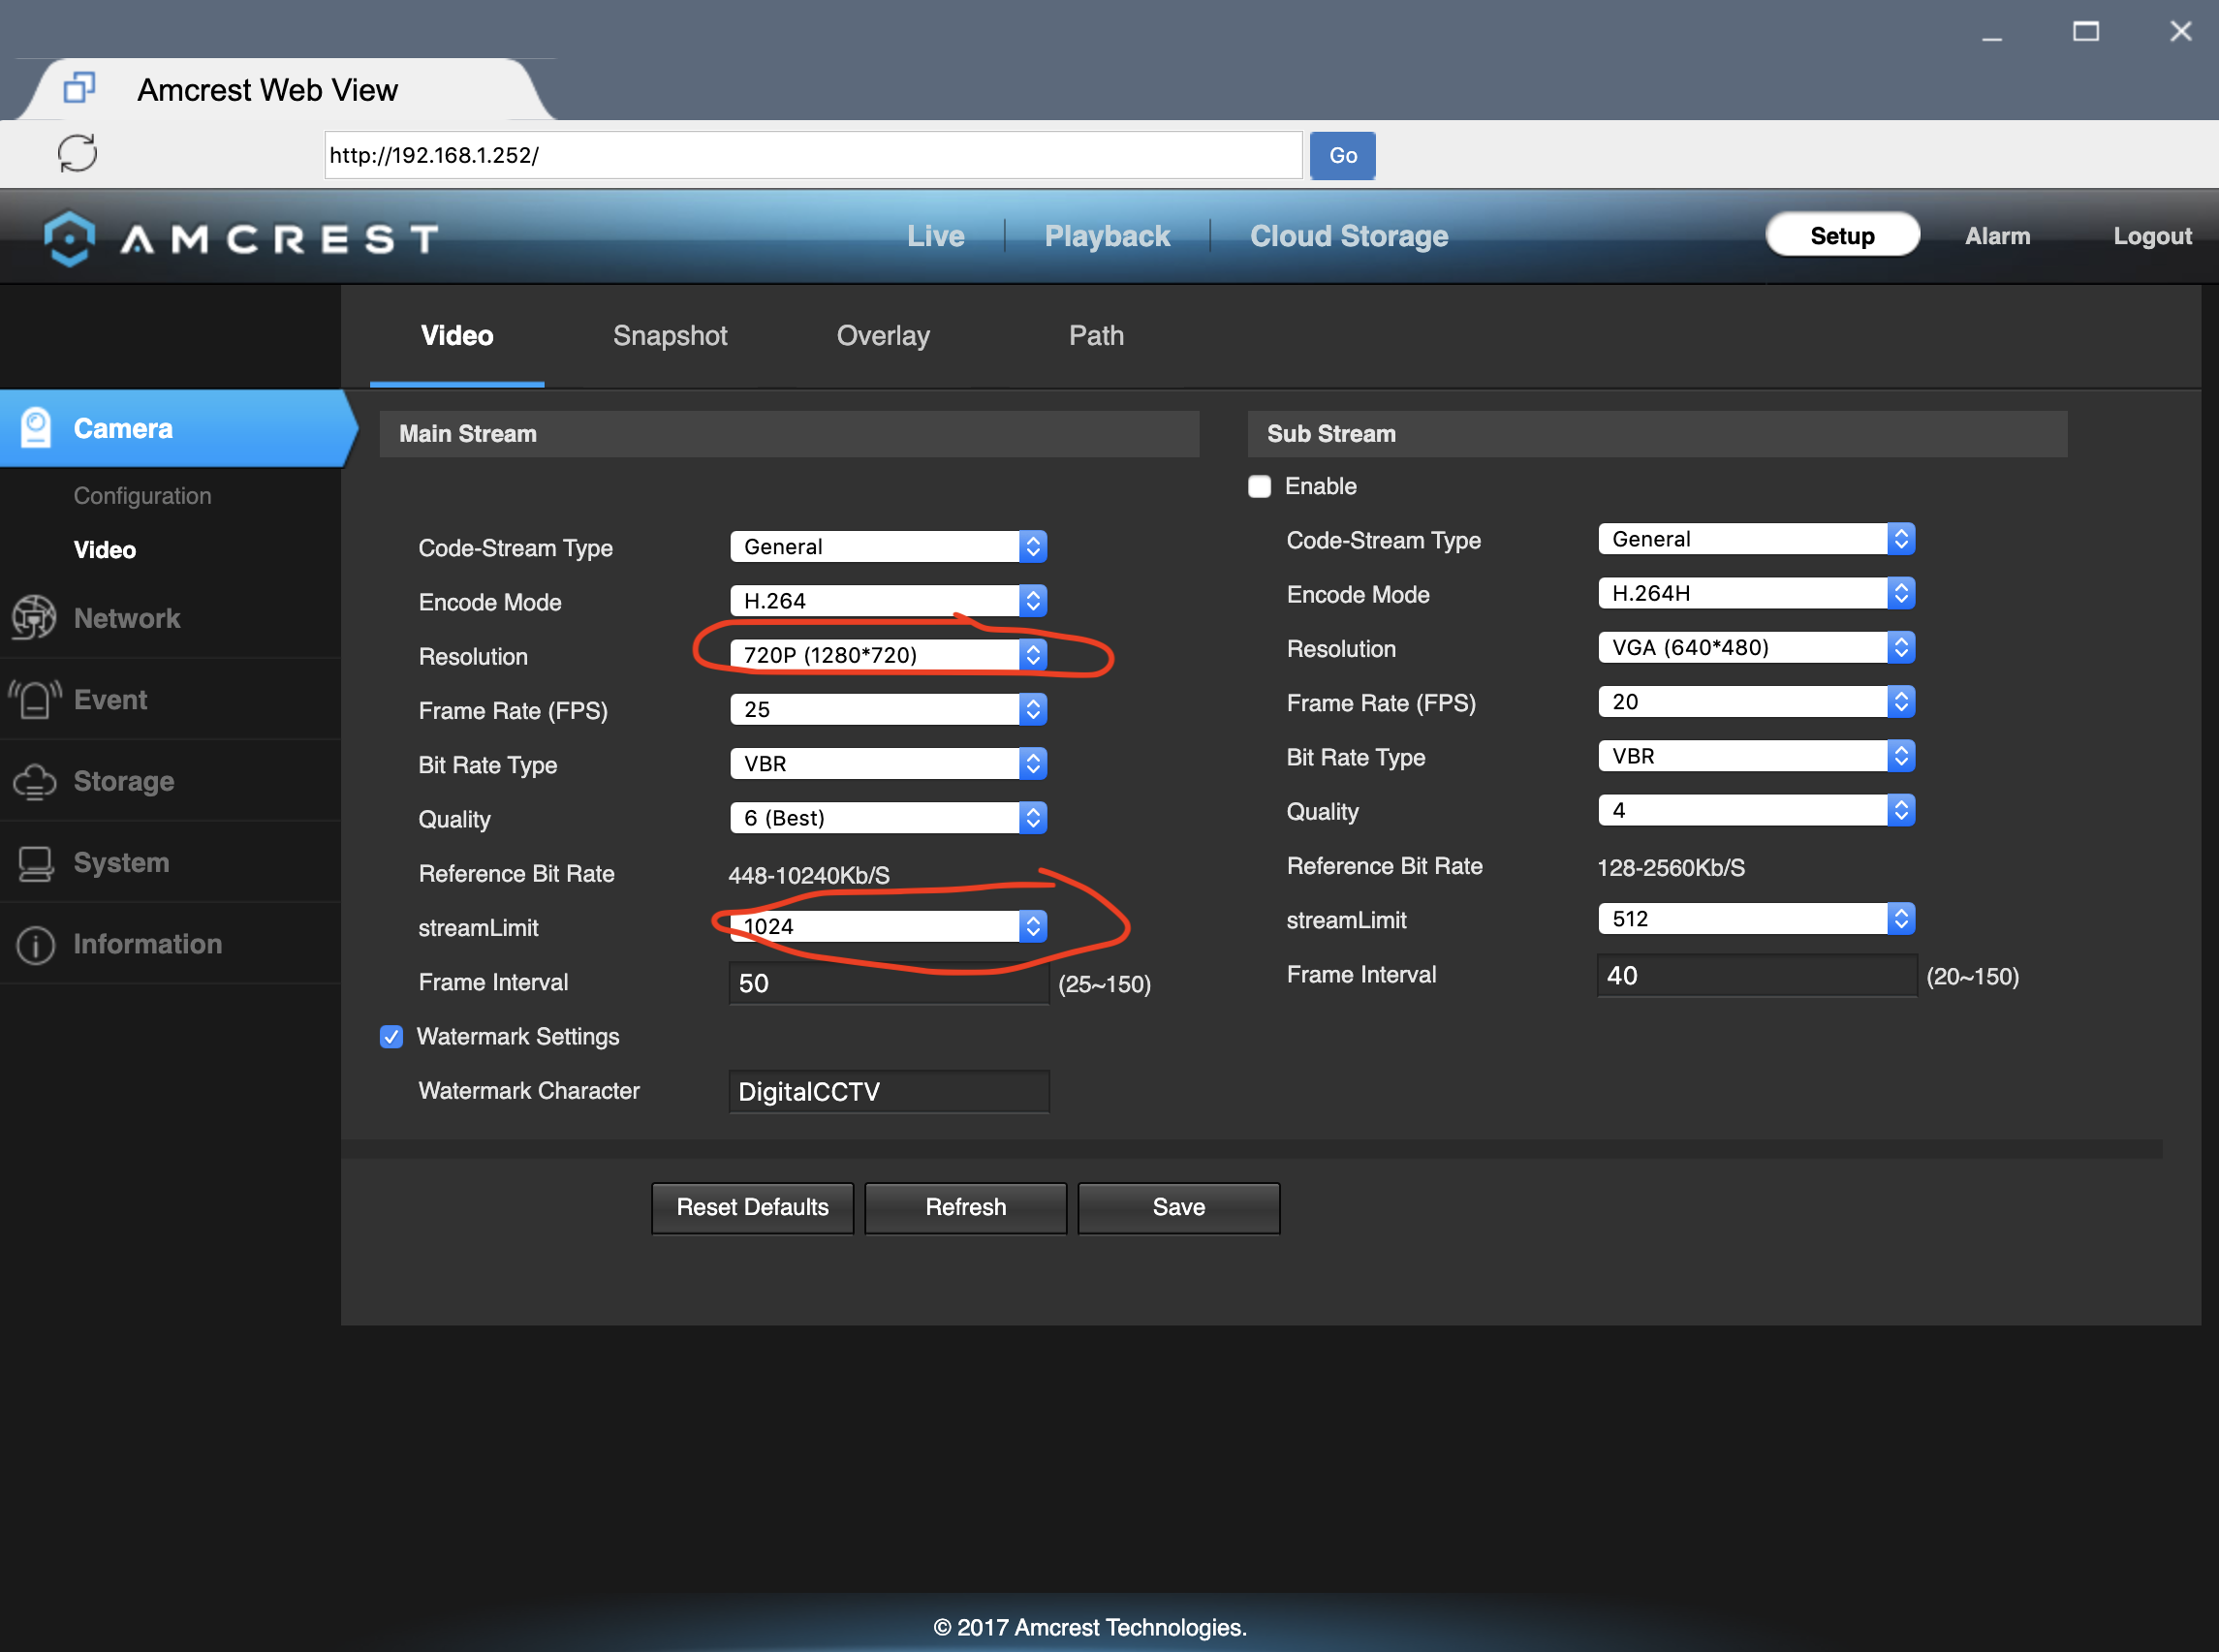Screen dimensions: 2219x1652
Task: Click the browser reload icon
Action: click(77, 154)
